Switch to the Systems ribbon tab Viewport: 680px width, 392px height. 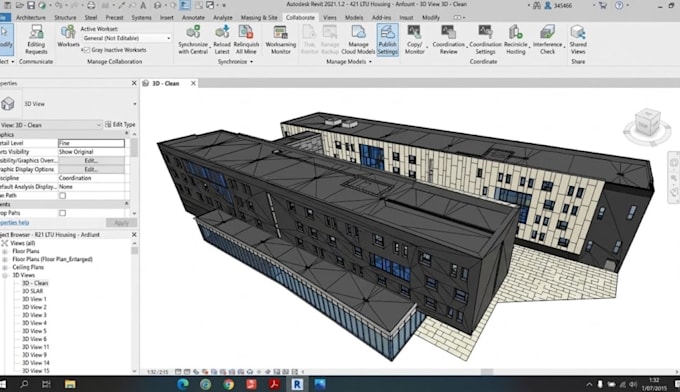click(x=141, y=17)
